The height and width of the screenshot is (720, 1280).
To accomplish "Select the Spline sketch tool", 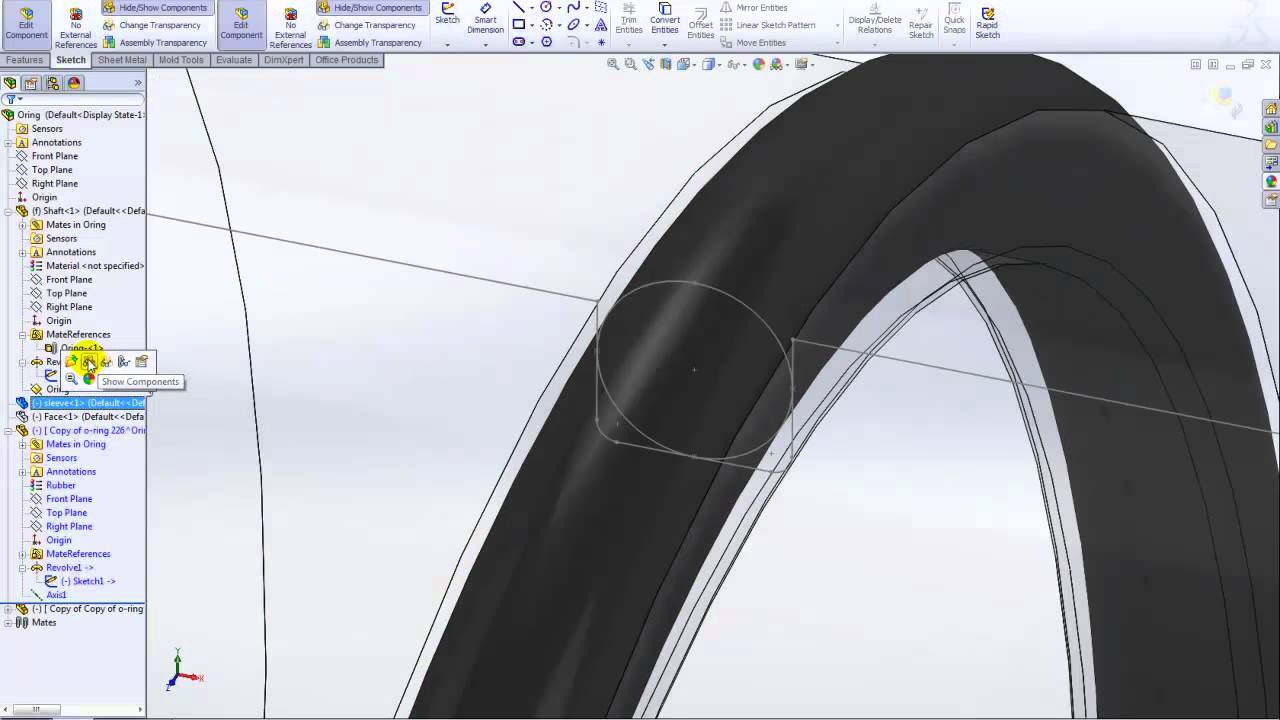I will click(x=573, y=6).
